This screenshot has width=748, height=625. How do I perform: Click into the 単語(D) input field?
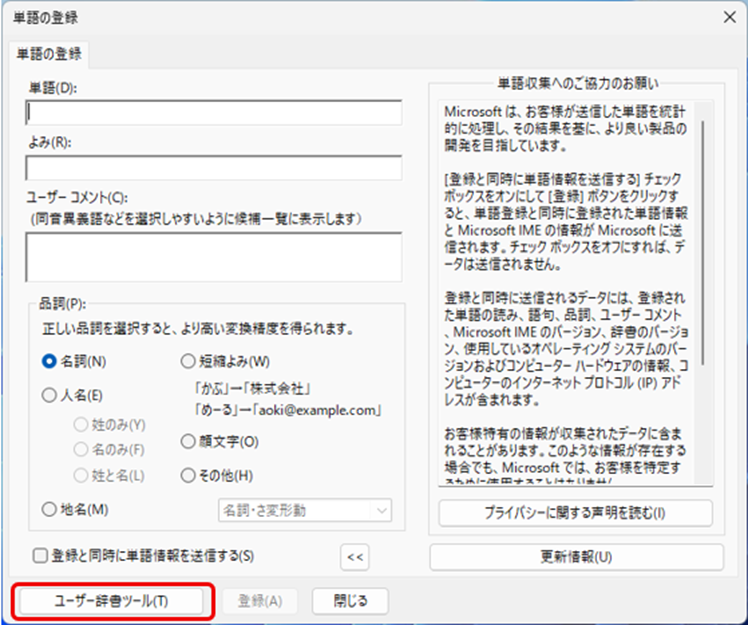pyautogui.click(x=214, y=113)
